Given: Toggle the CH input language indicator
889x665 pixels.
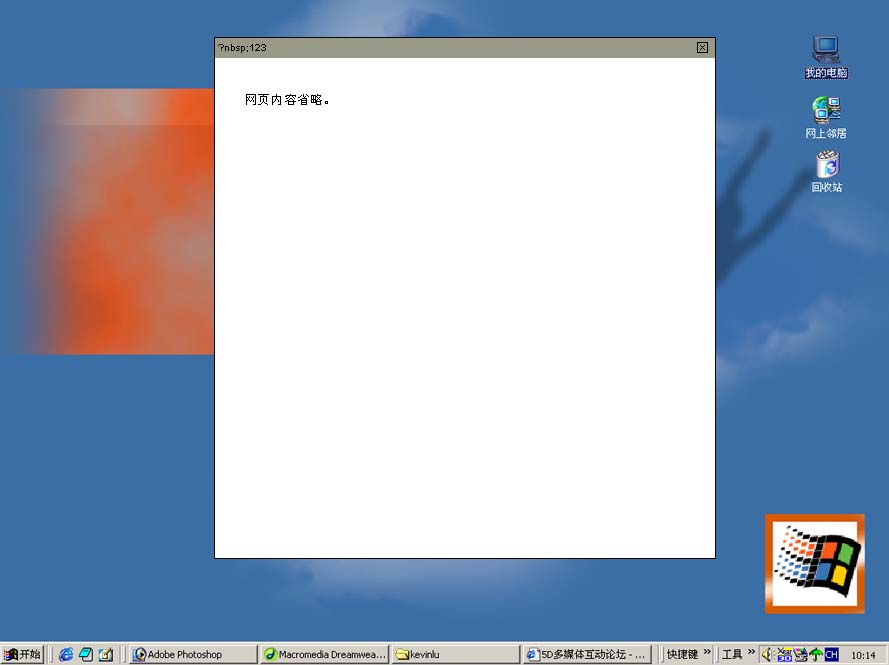Looking at the screenshot, I should 831,654.
